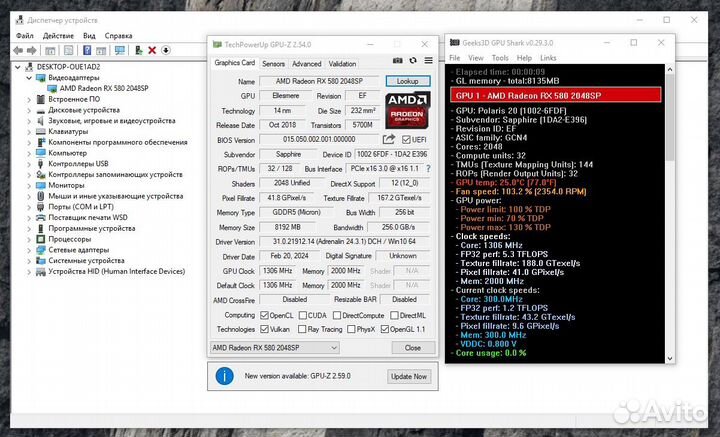The width and height of the screenshot is (720, 437).
Task: Expand the Порты (COM и LPT) node
Action: click(x=29, y=207)
